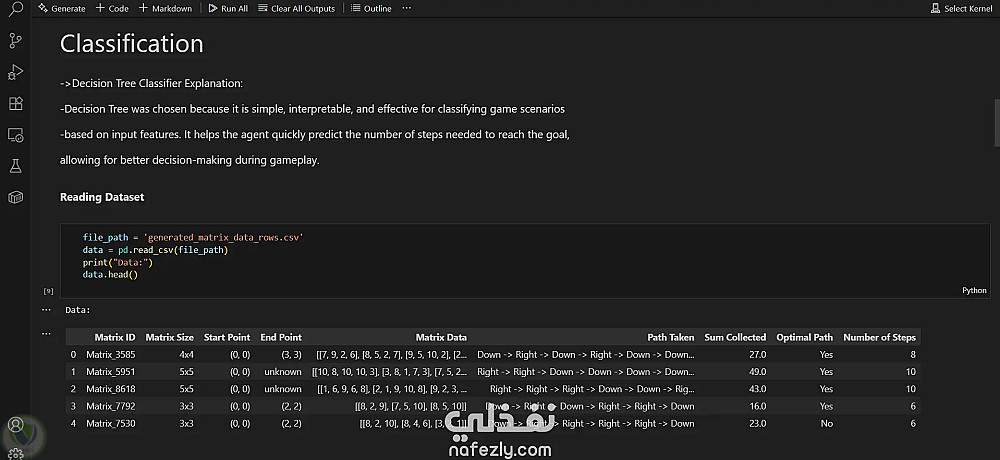The image size is (1000, 460).
Task: Click the 27.0 sum collected value
Action: pos(757,355)
